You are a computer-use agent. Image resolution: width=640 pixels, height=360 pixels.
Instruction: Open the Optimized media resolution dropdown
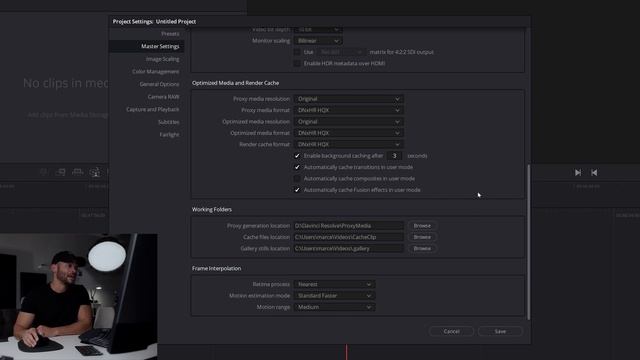tap(349, 122)
